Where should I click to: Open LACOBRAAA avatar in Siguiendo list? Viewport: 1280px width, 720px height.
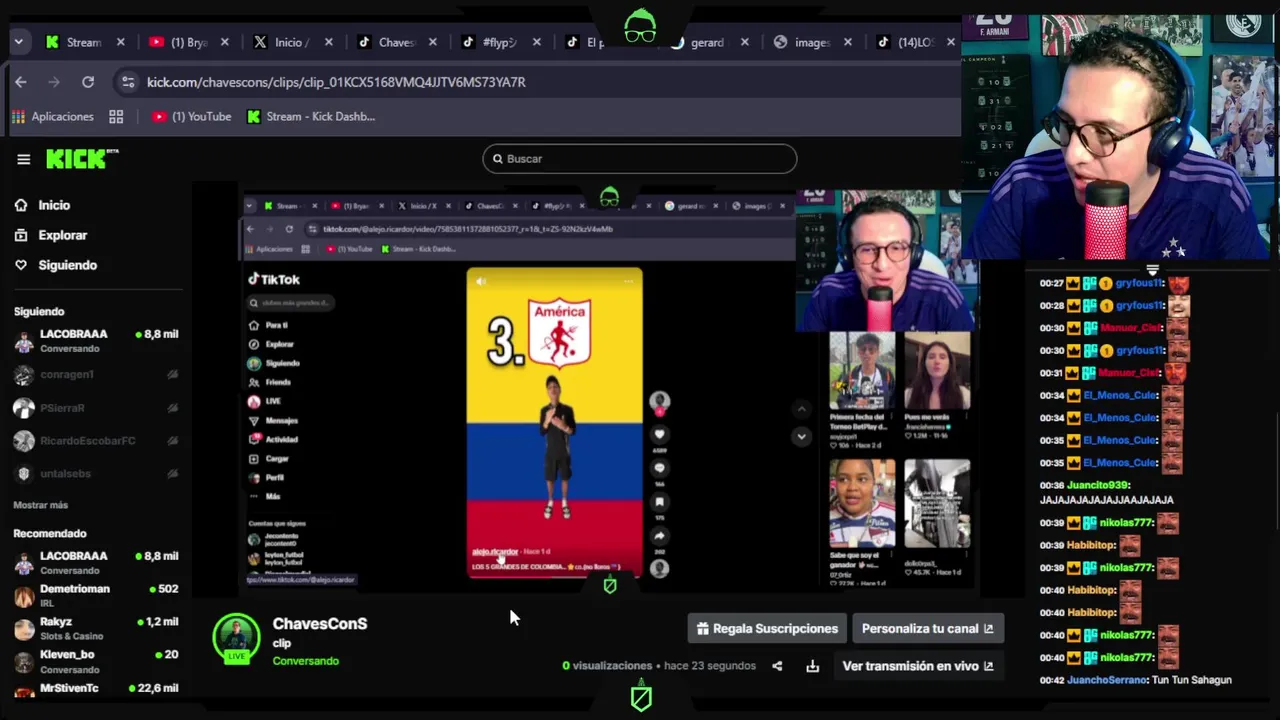pyautogui.click(x=24, y=341)
